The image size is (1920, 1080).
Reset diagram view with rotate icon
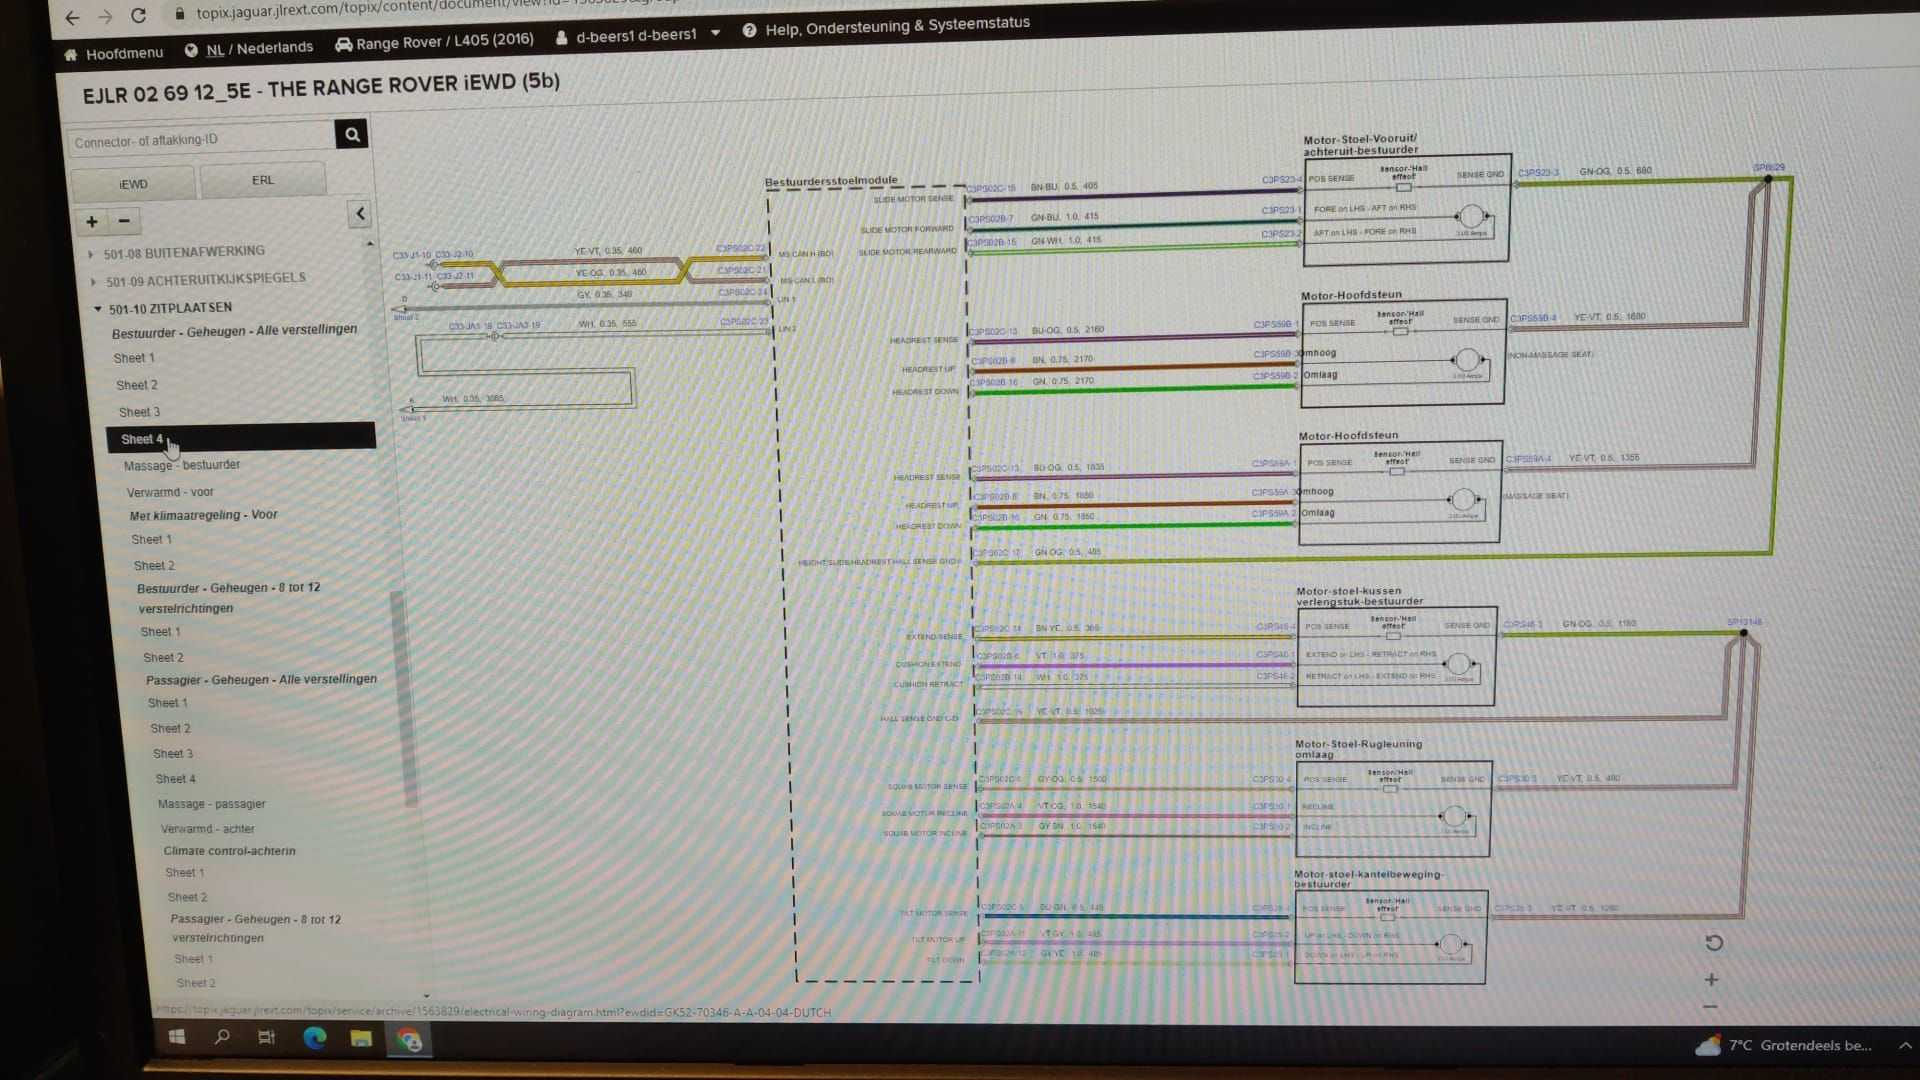point(1713,943)
